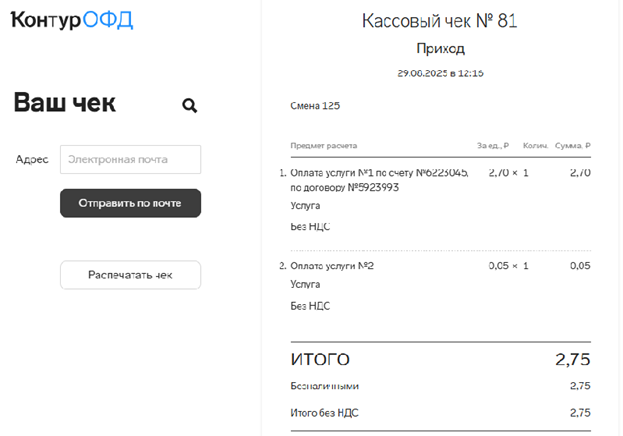Open the Контур ОФД logo link
This screenshot has height=436, width=623.
(72, 20)
